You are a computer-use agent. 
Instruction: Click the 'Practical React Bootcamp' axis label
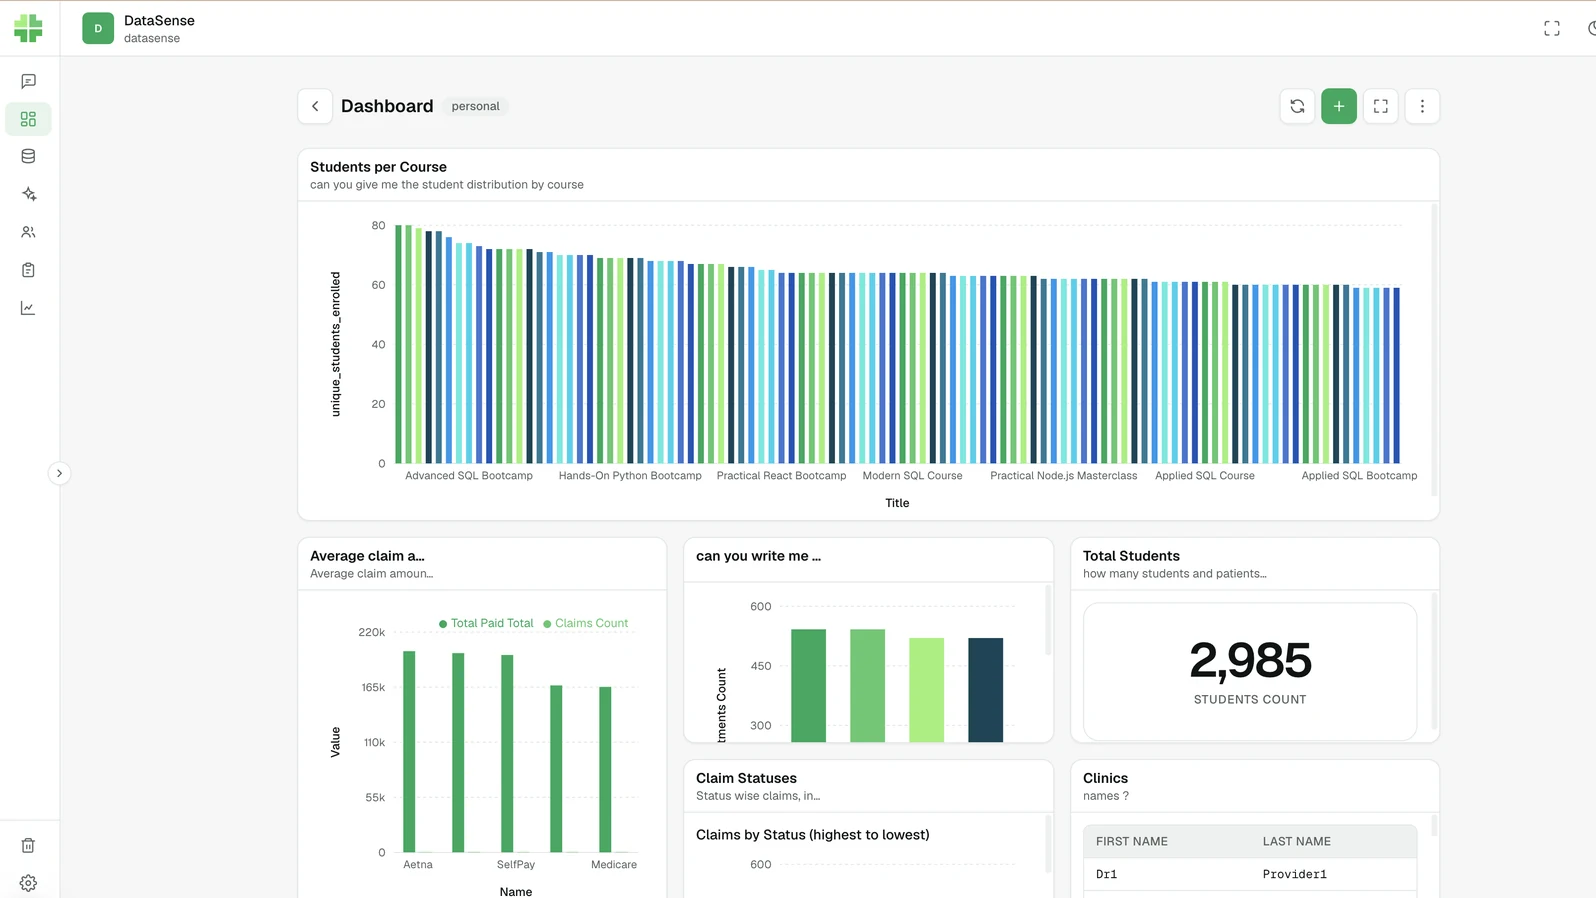pyautogui.click(x=781, y=476)
